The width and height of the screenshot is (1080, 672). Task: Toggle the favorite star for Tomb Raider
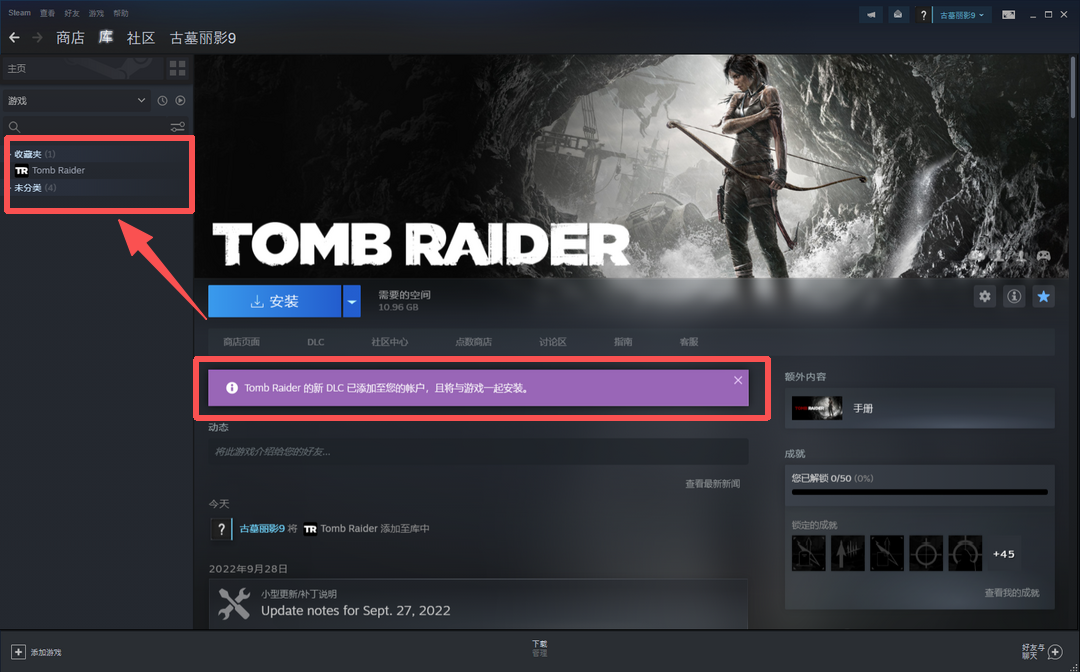[1043, 297]
